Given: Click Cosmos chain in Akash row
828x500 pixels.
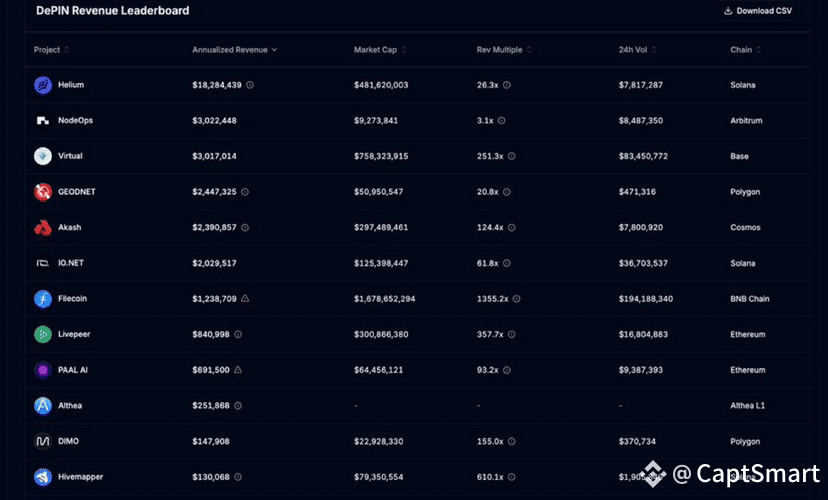Looking at the screenshot, I should [x=745, y=228].
